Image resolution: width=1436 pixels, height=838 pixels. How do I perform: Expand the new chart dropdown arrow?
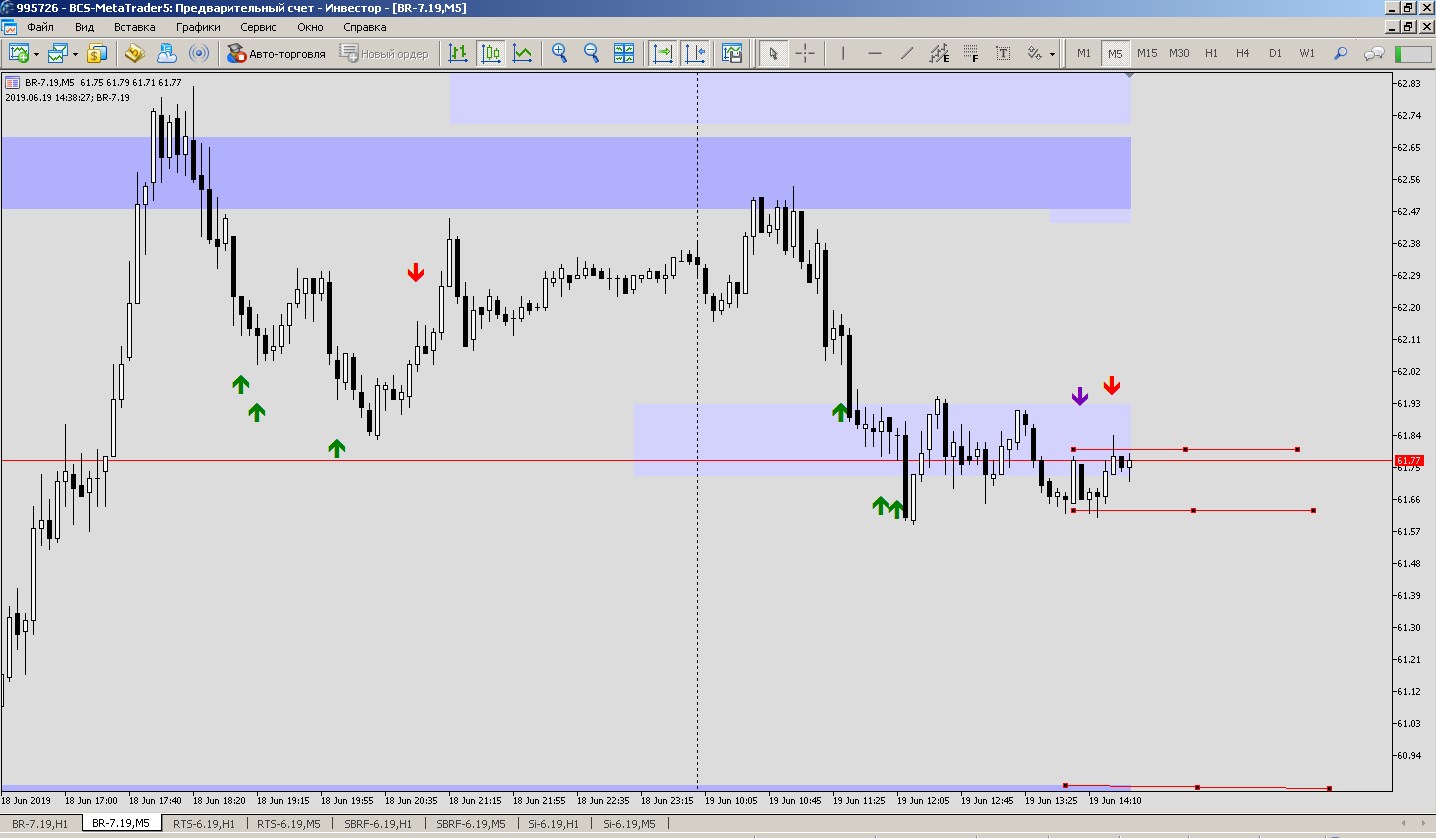[37, 54]
